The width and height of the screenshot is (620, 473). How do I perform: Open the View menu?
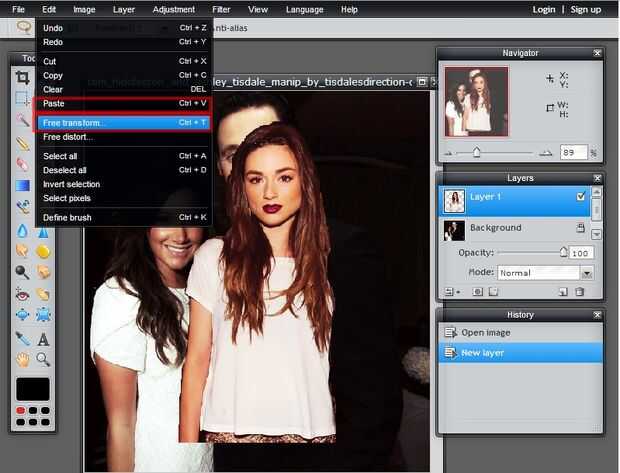tap(258, 9)
